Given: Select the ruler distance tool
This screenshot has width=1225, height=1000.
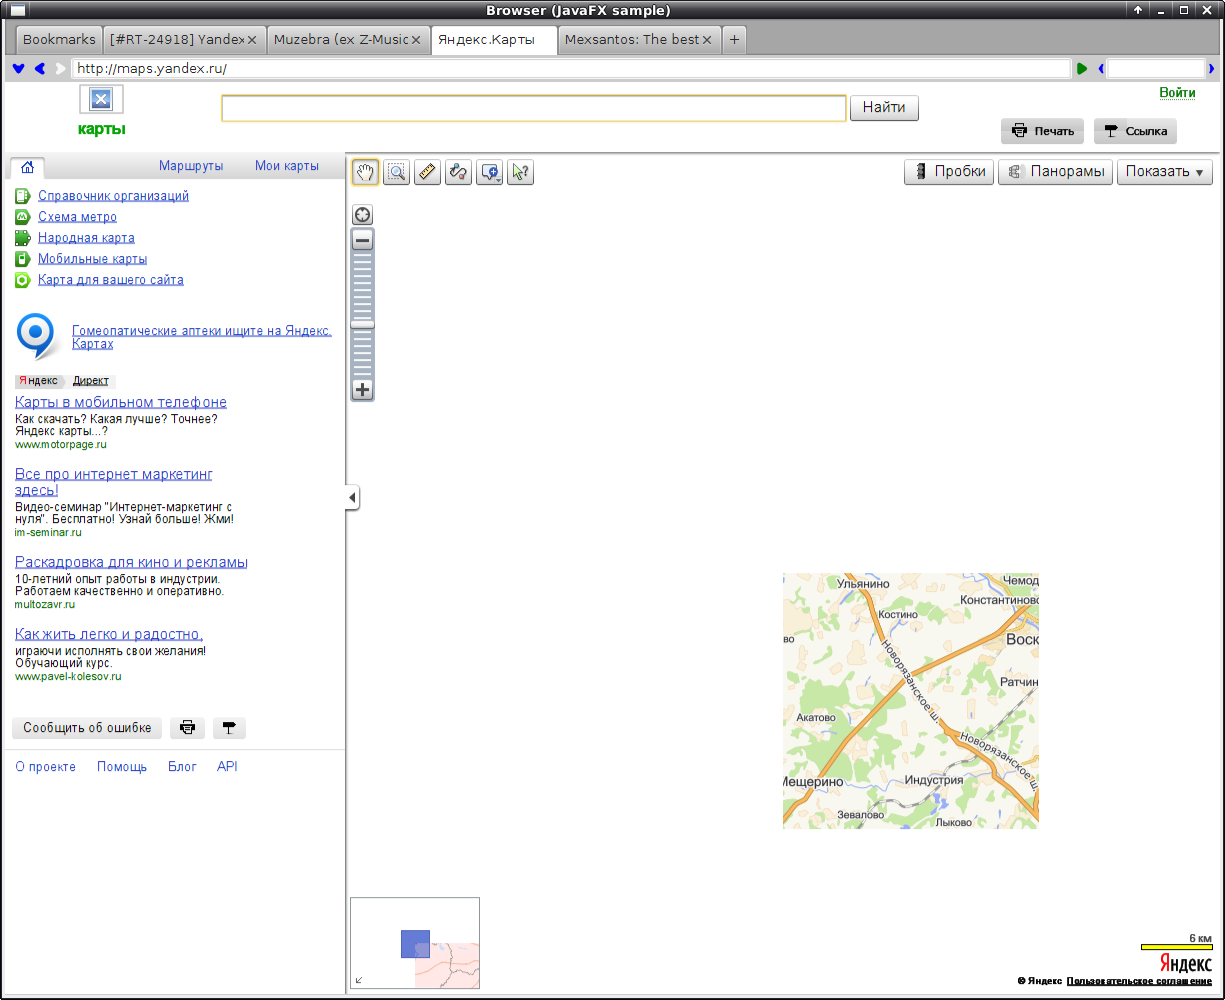Looking at the screenshot, I should point(428,172).
